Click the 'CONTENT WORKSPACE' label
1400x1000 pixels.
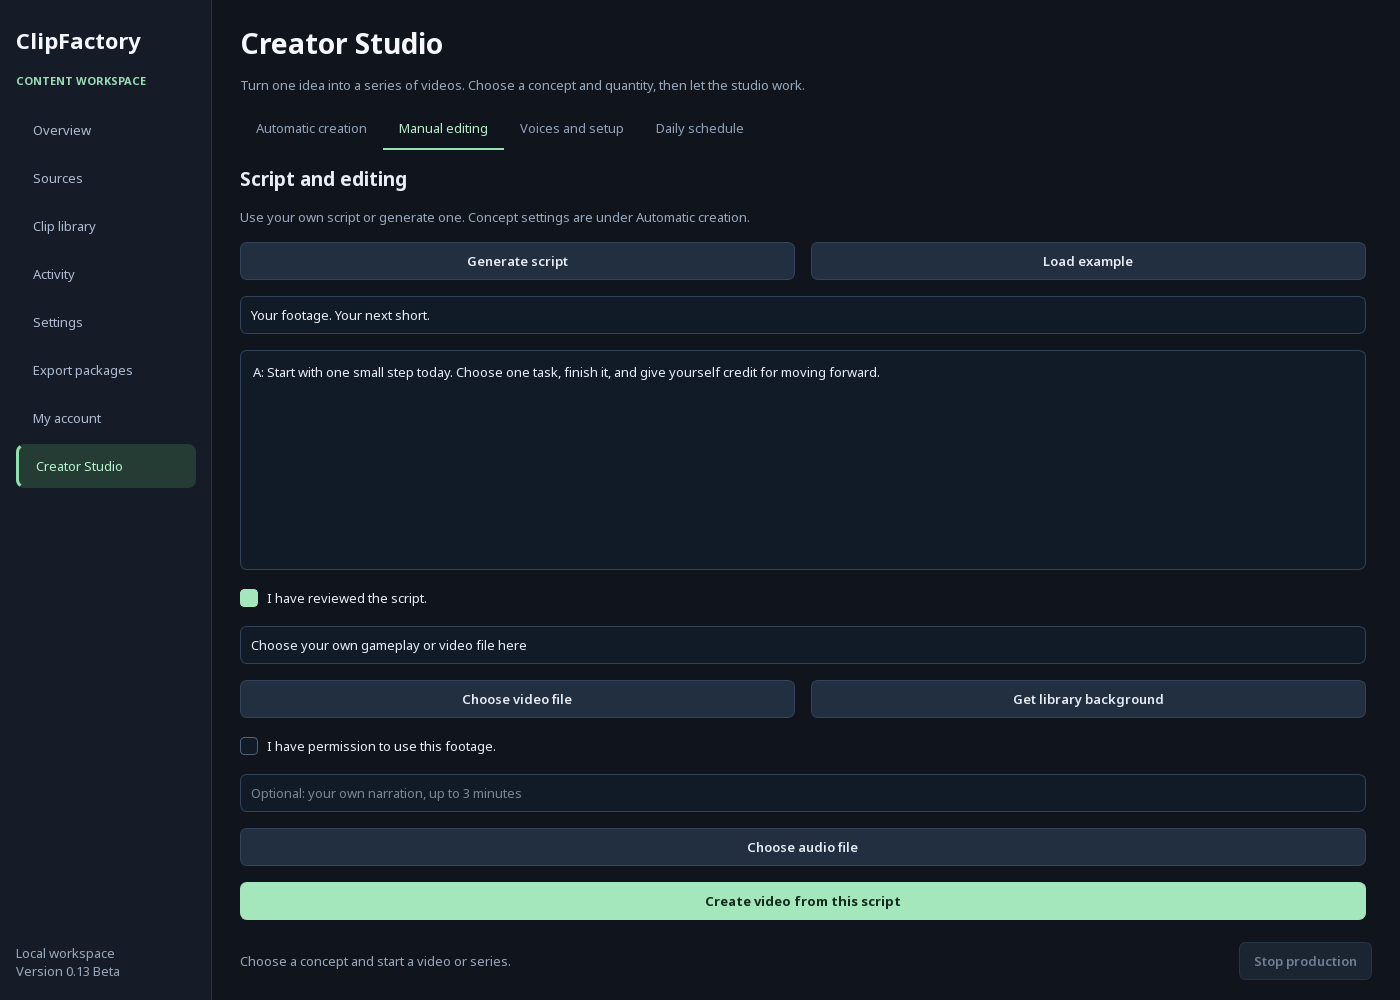click(81, 81)
